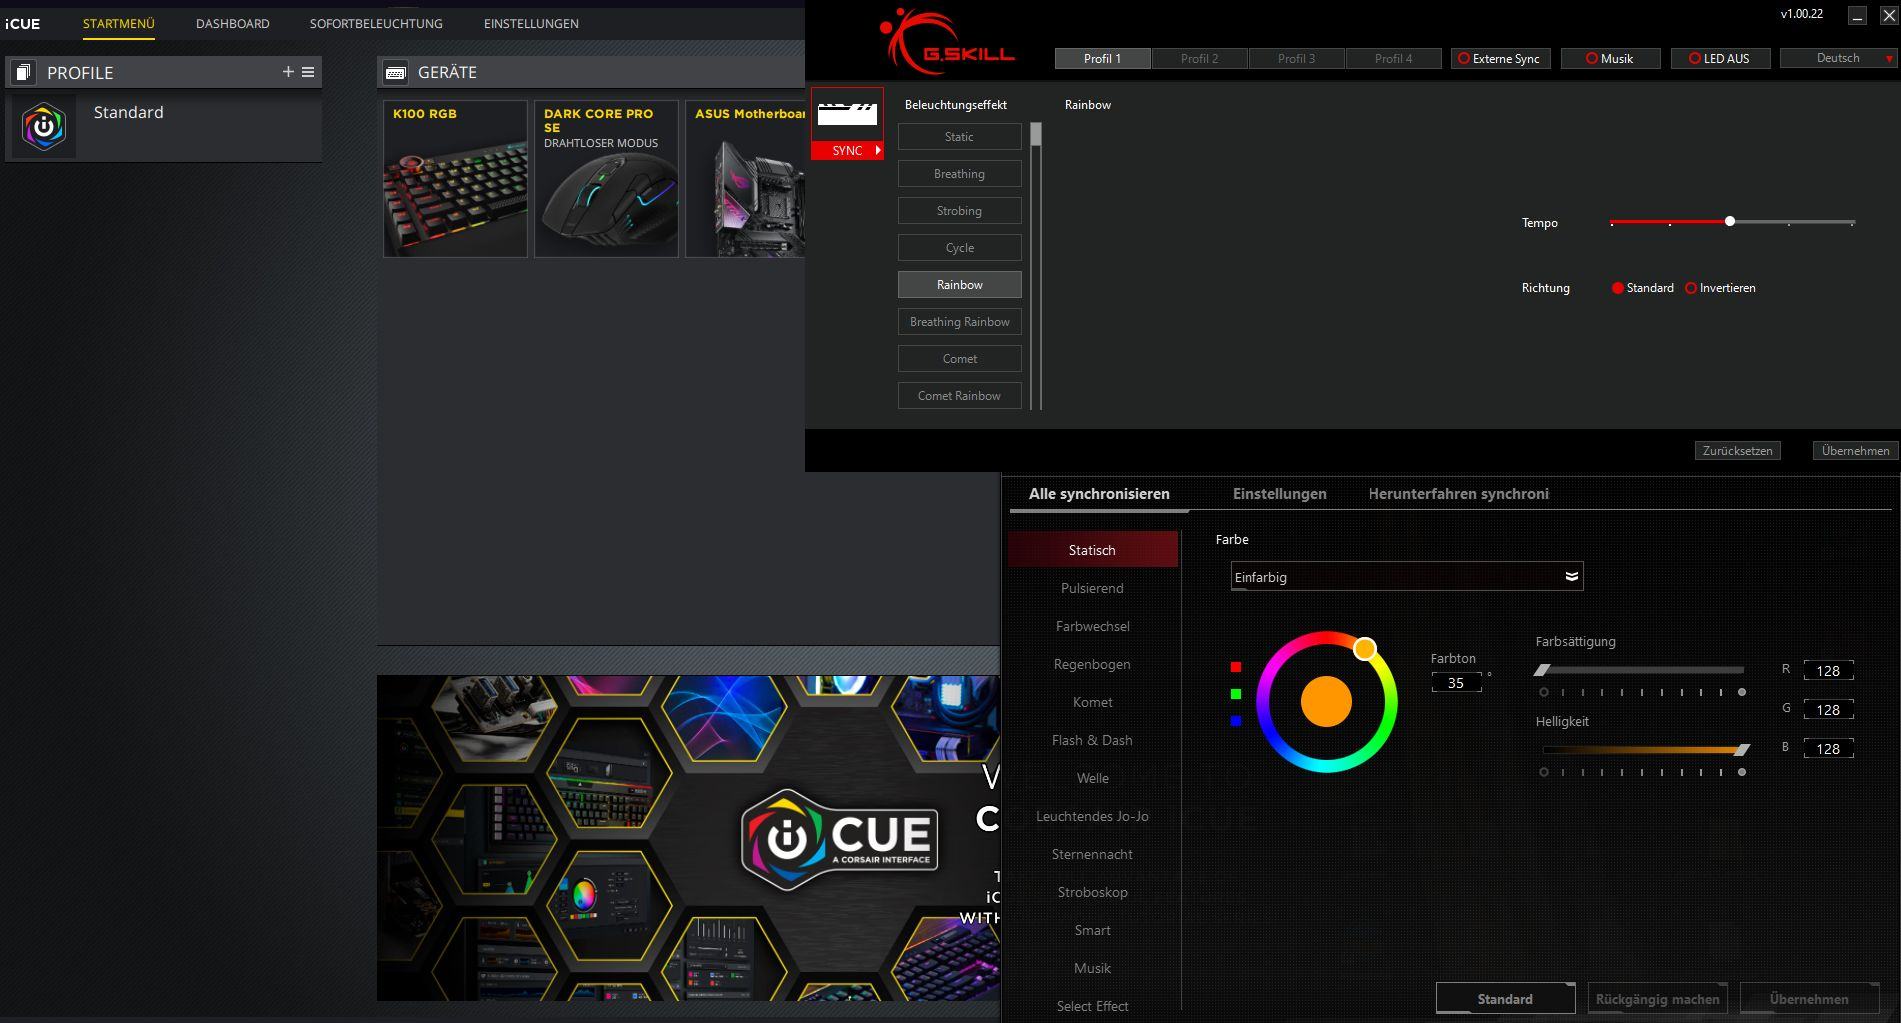1901x1023 pixels.
Task: Open SOFORTBELEUCHTUNG in iCUE
Action: coord(376,23)
